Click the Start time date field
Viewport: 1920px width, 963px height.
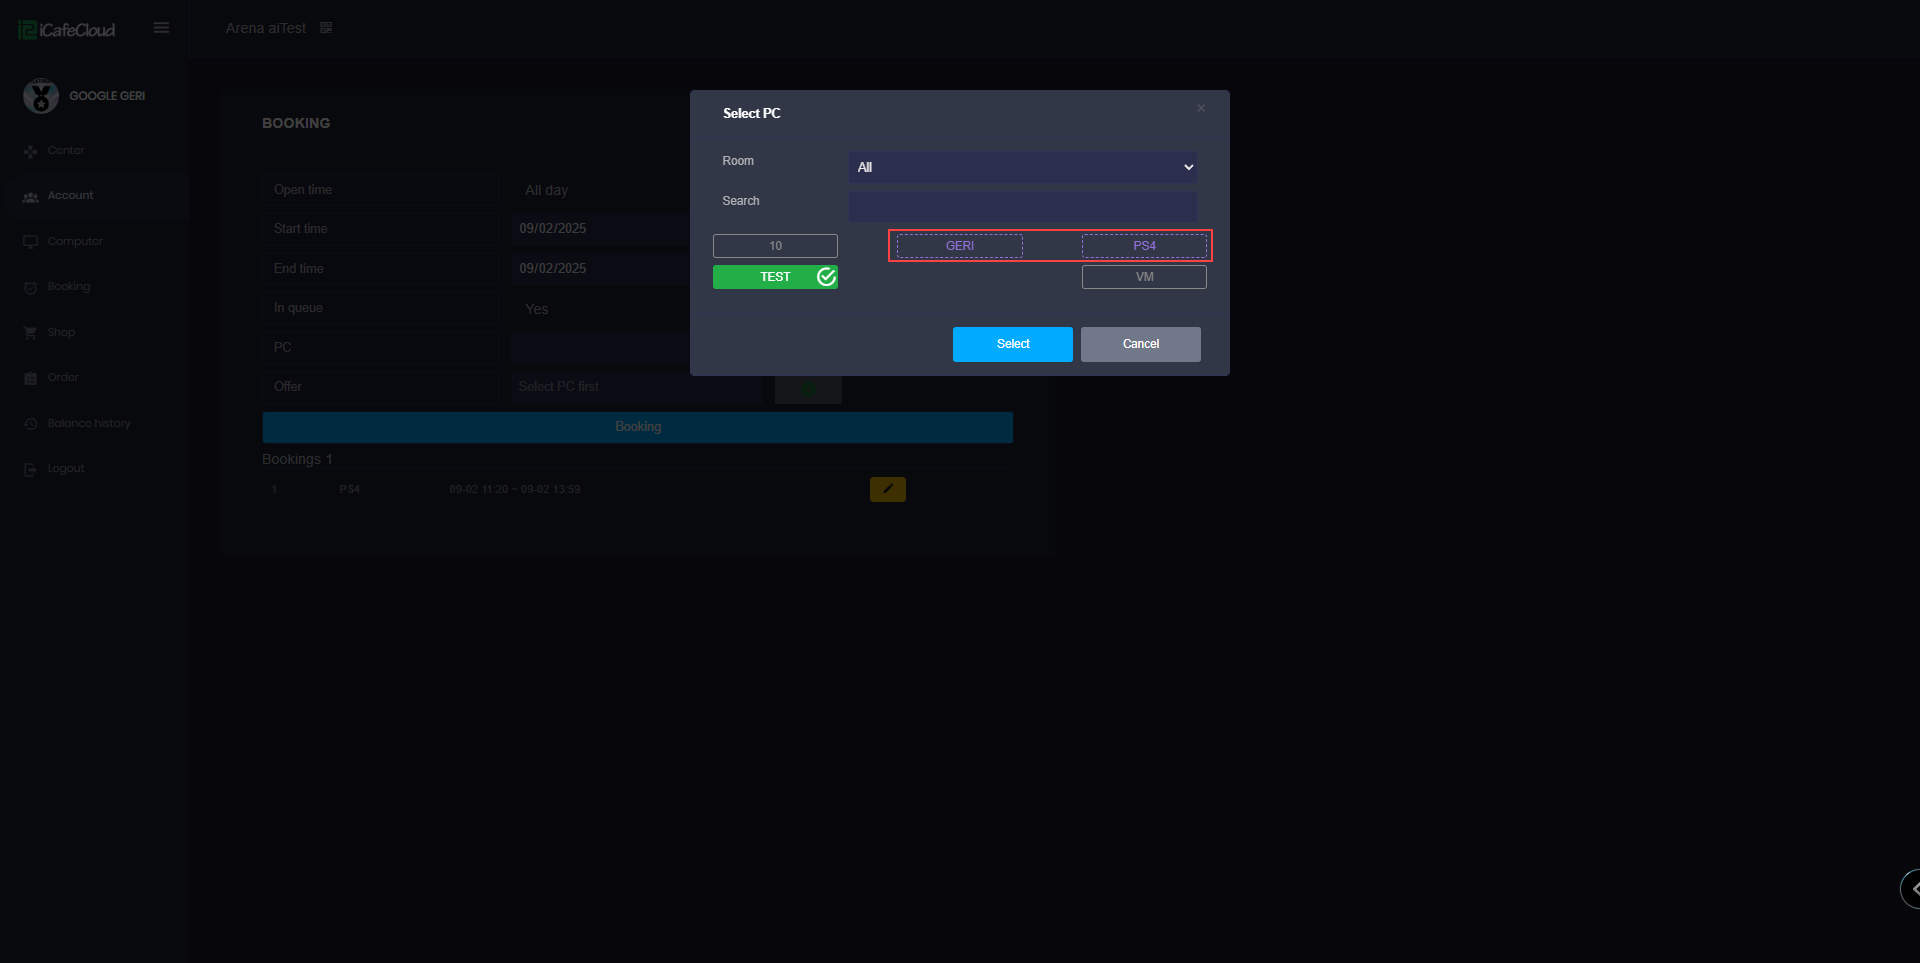click(600, 229)
